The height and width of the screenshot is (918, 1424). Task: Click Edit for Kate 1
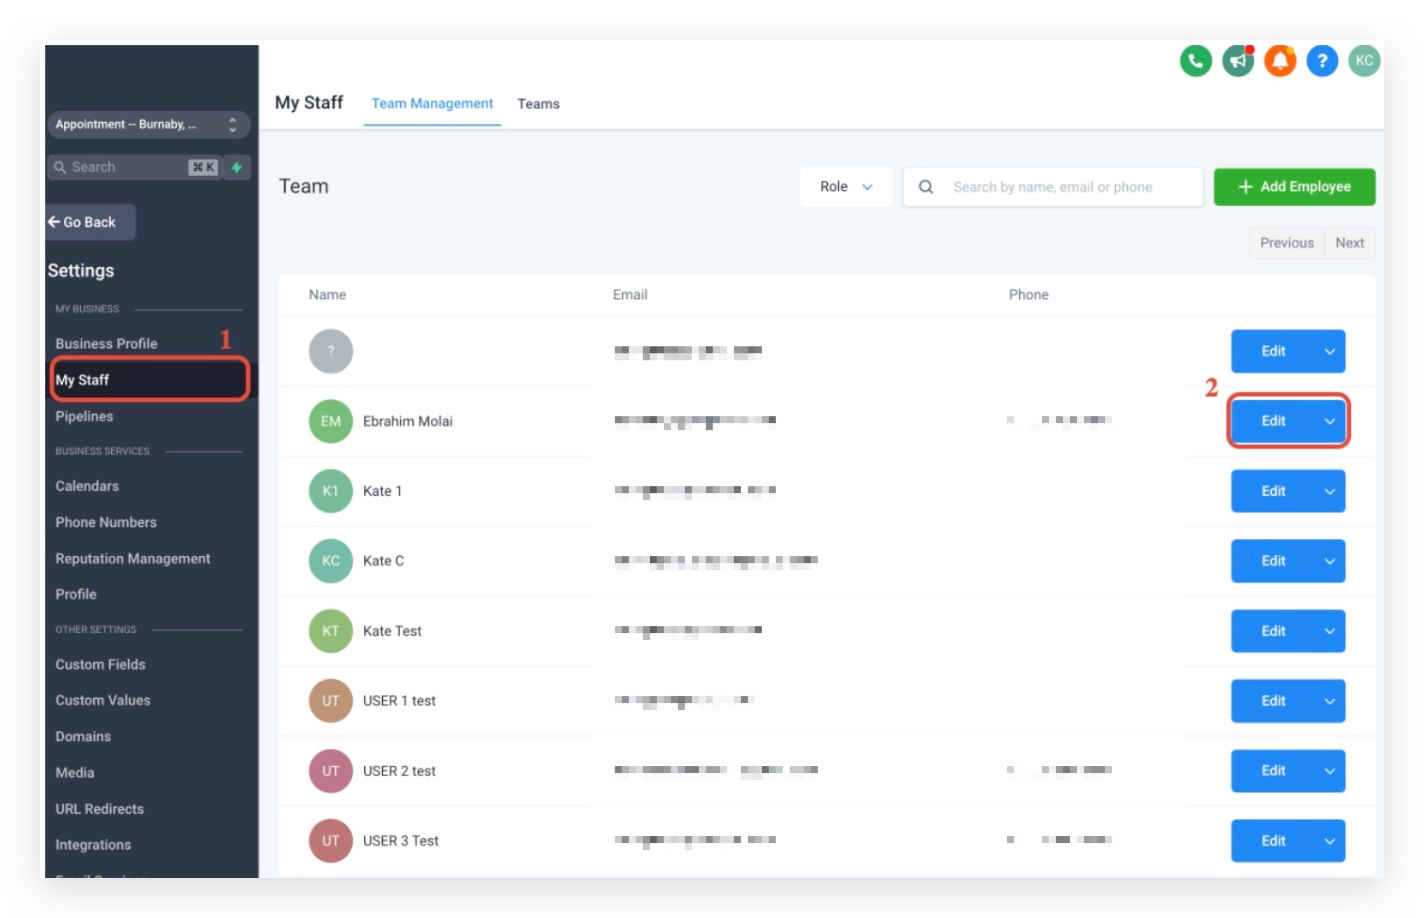pyautogui.click(x=1273, y=491)
